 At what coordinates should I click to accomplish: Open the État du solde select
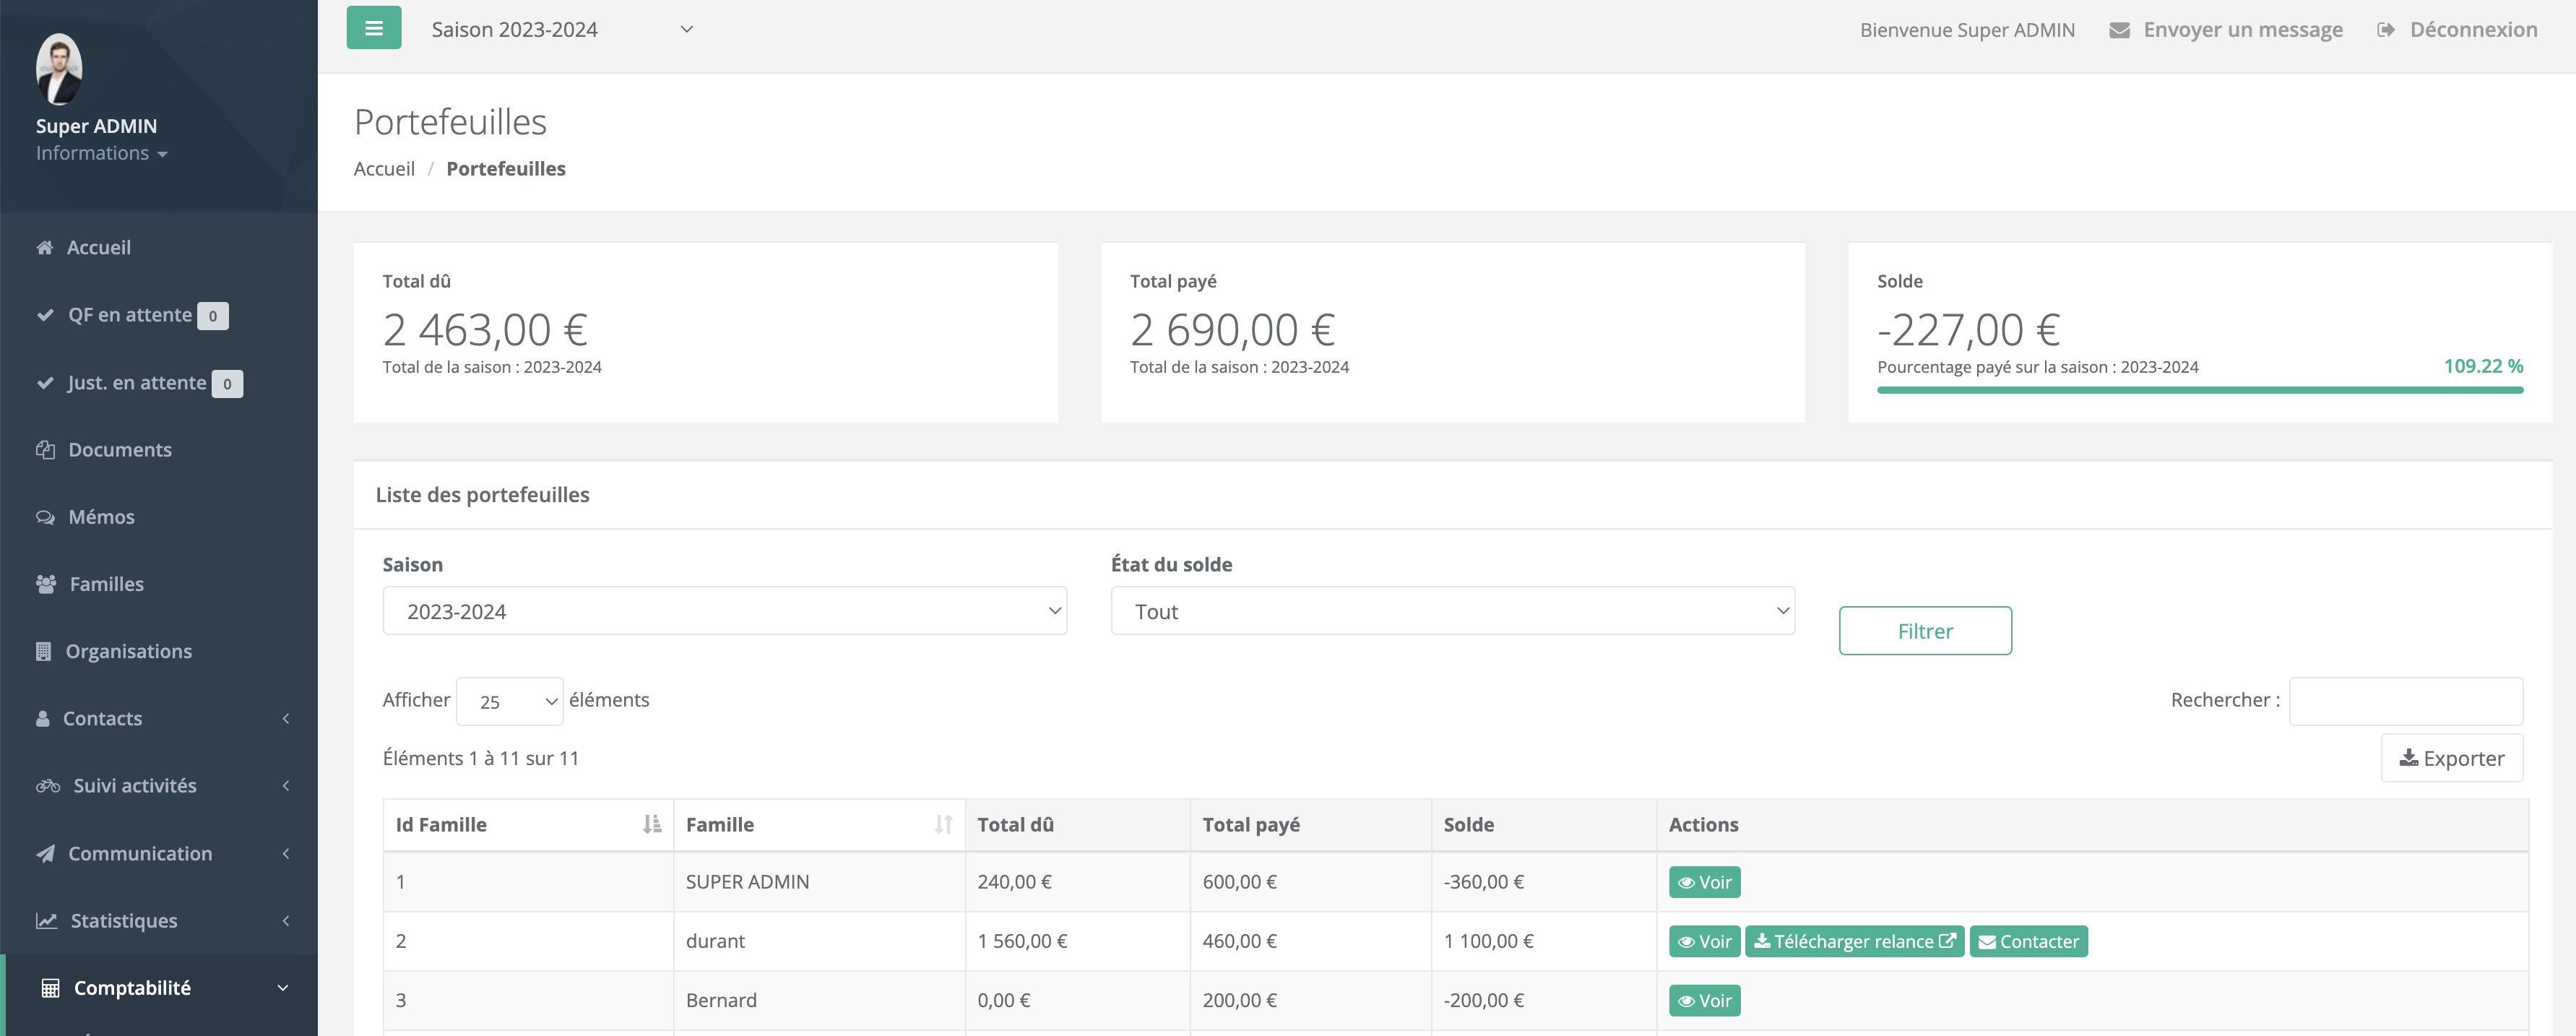coord(1453,611)
